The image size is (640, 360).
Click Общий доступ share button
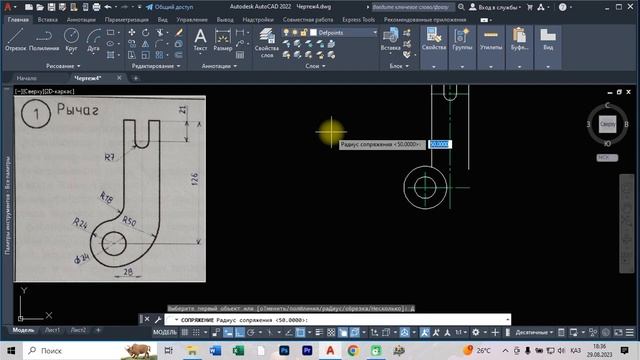tap(169, 7)
